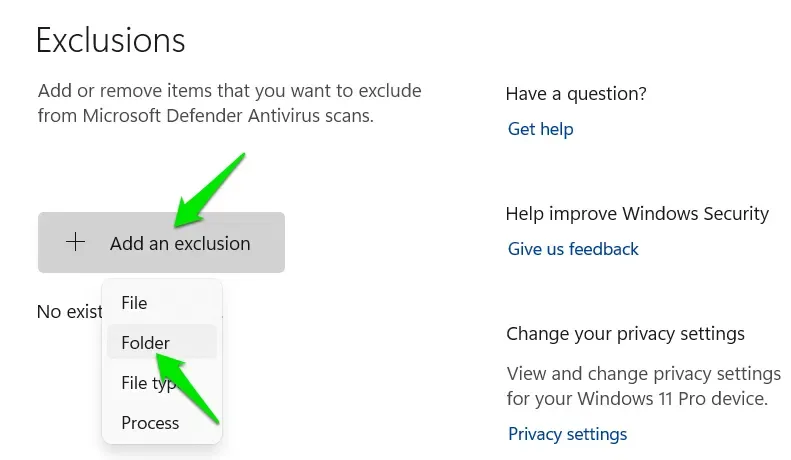Click the plus icon beside Add an exclusion
This screenshot has height=460, width=791.
click(75, 243)
